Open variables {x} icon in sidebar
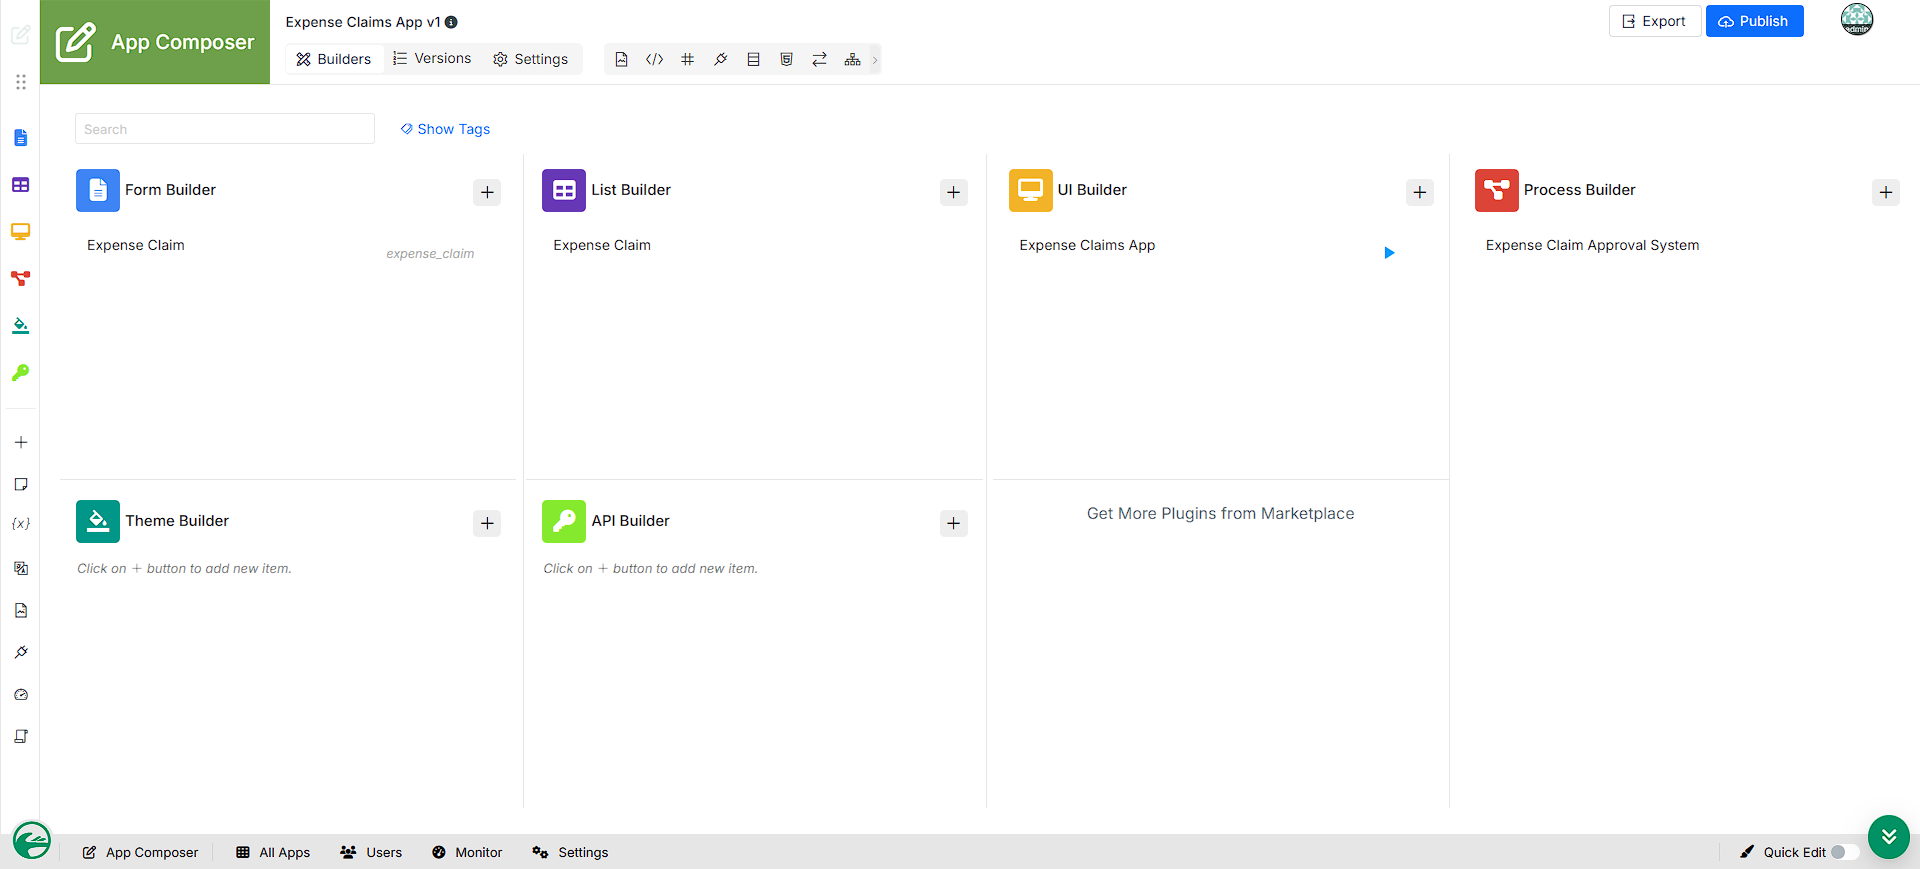Image resolution: width=1920 pixels, height=869 pixels. click(x=21, y=523)
